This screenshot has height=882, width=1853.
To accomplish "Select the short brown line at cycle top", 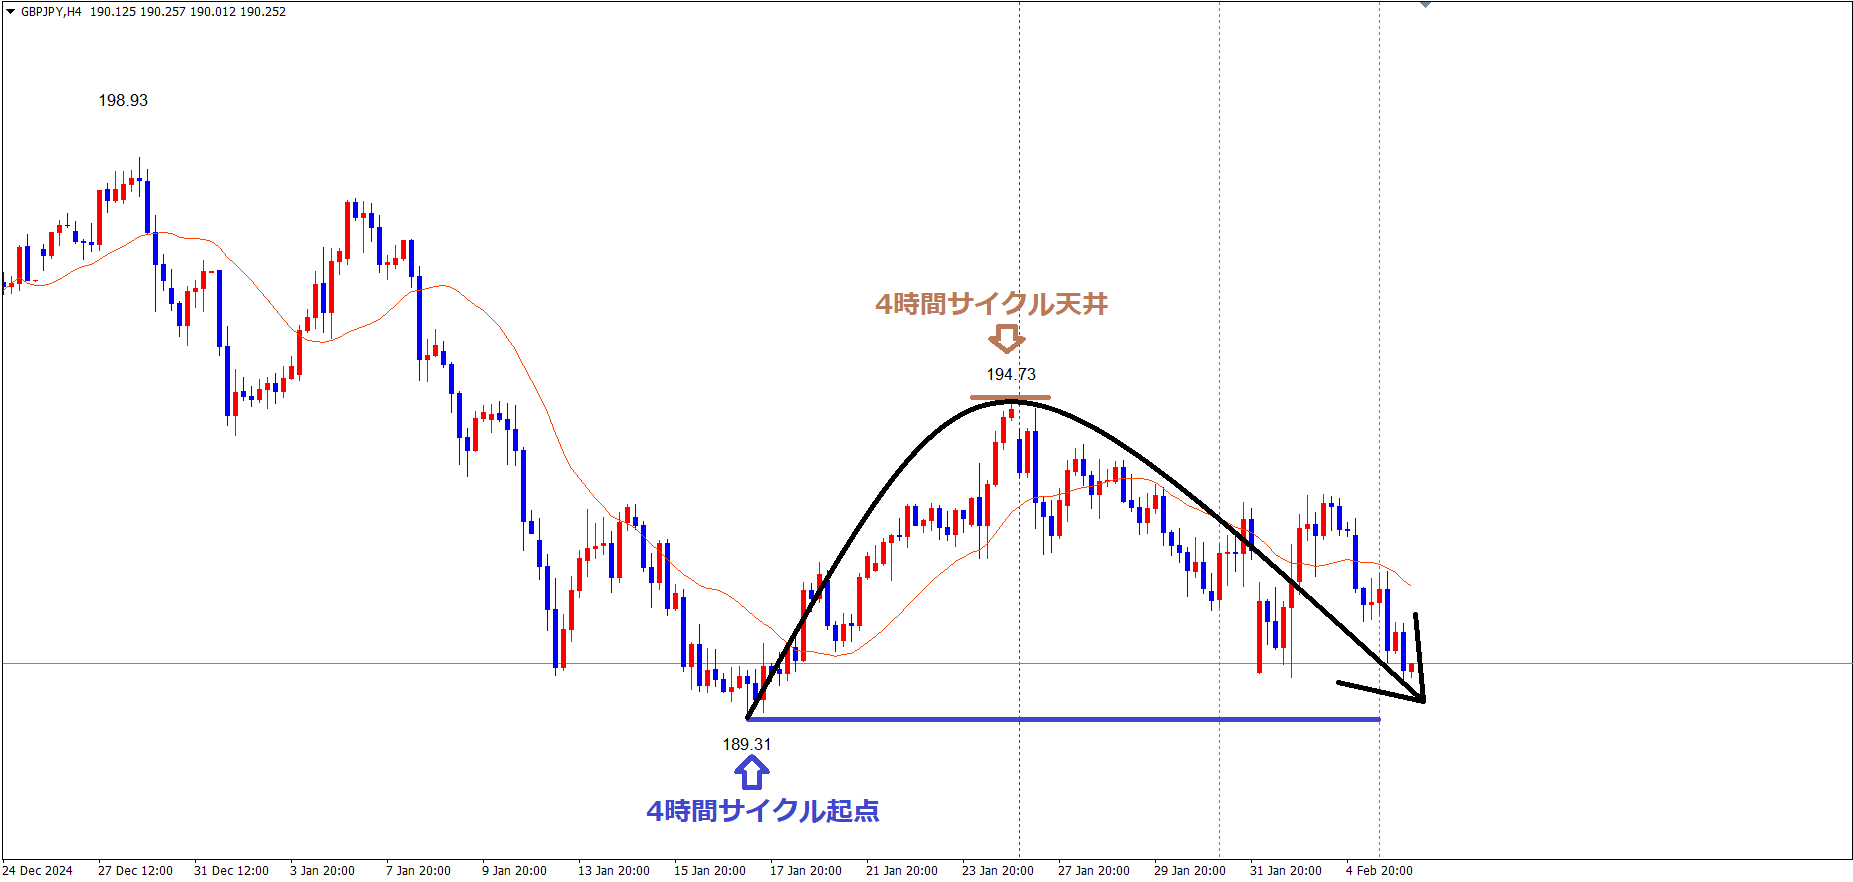I will 1010,398.
